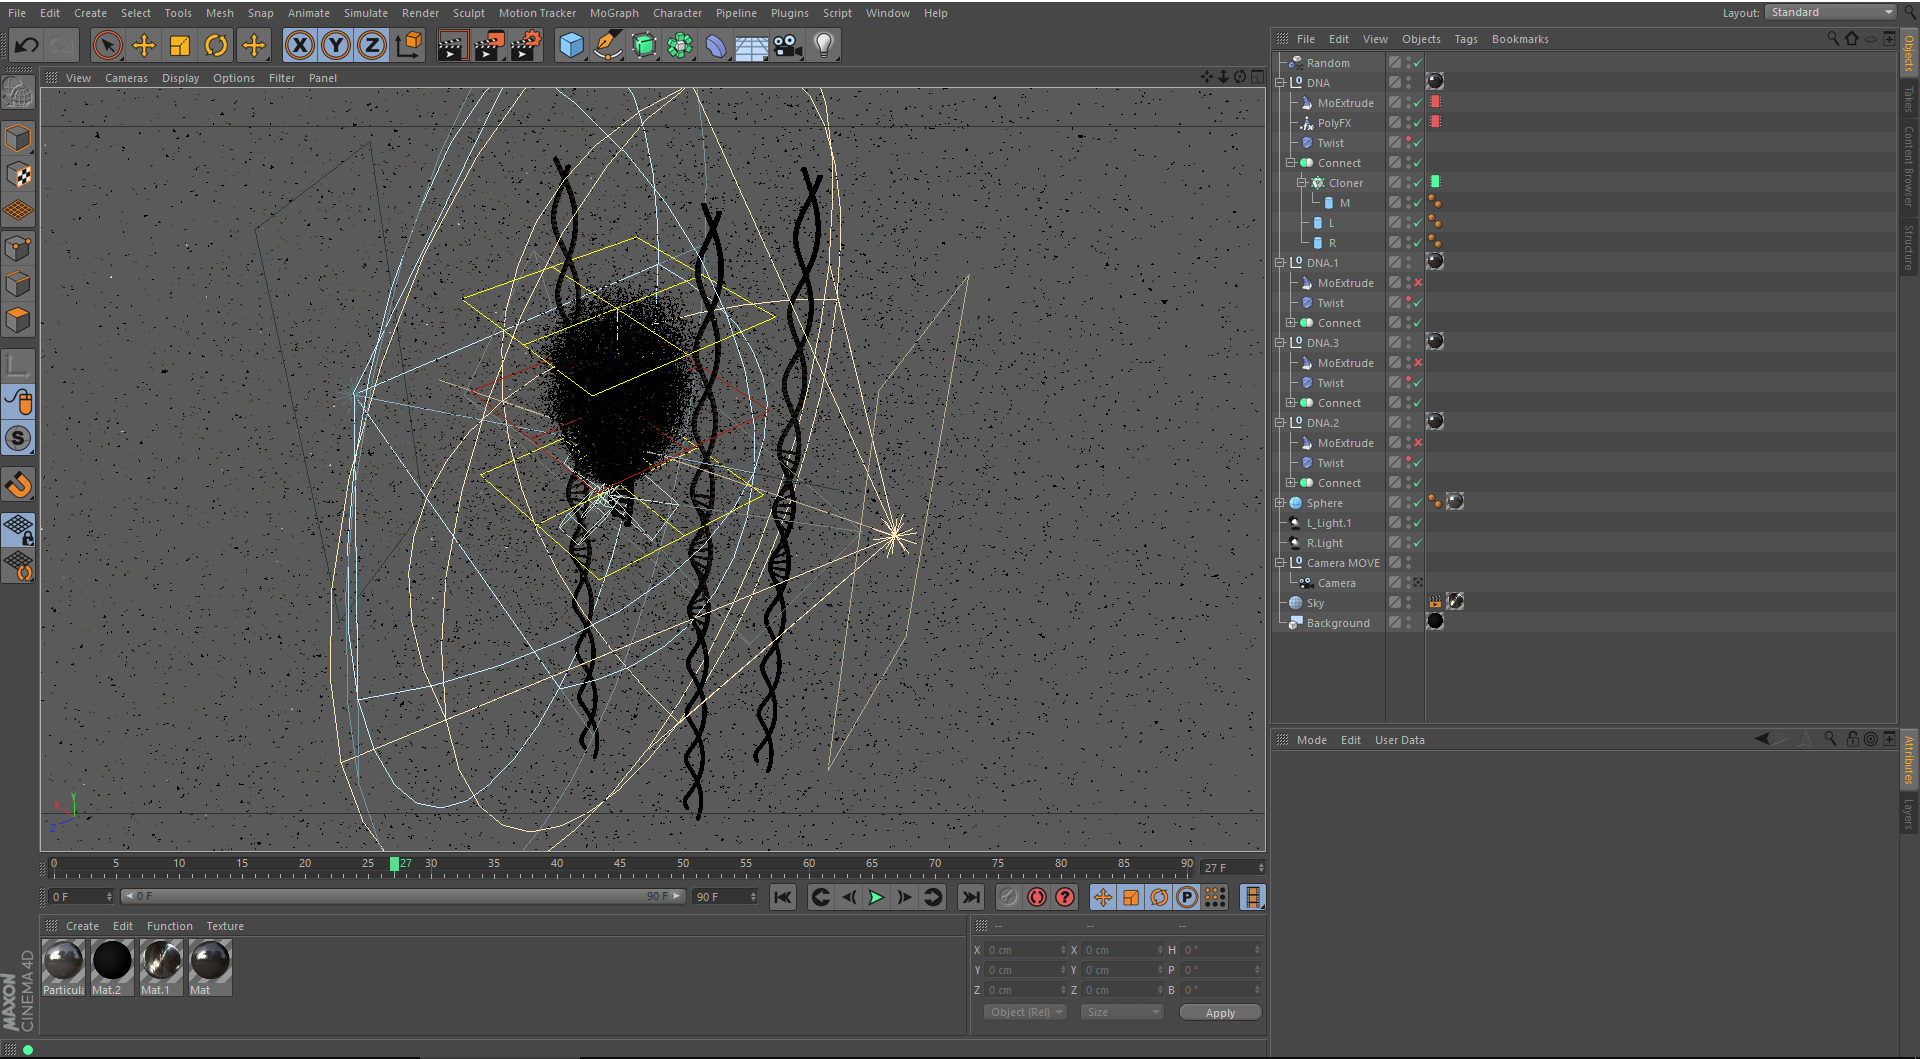This screenshot has height=1059, width=1920.
Task: Open the Camera object icon
Action: pos(788,45)
